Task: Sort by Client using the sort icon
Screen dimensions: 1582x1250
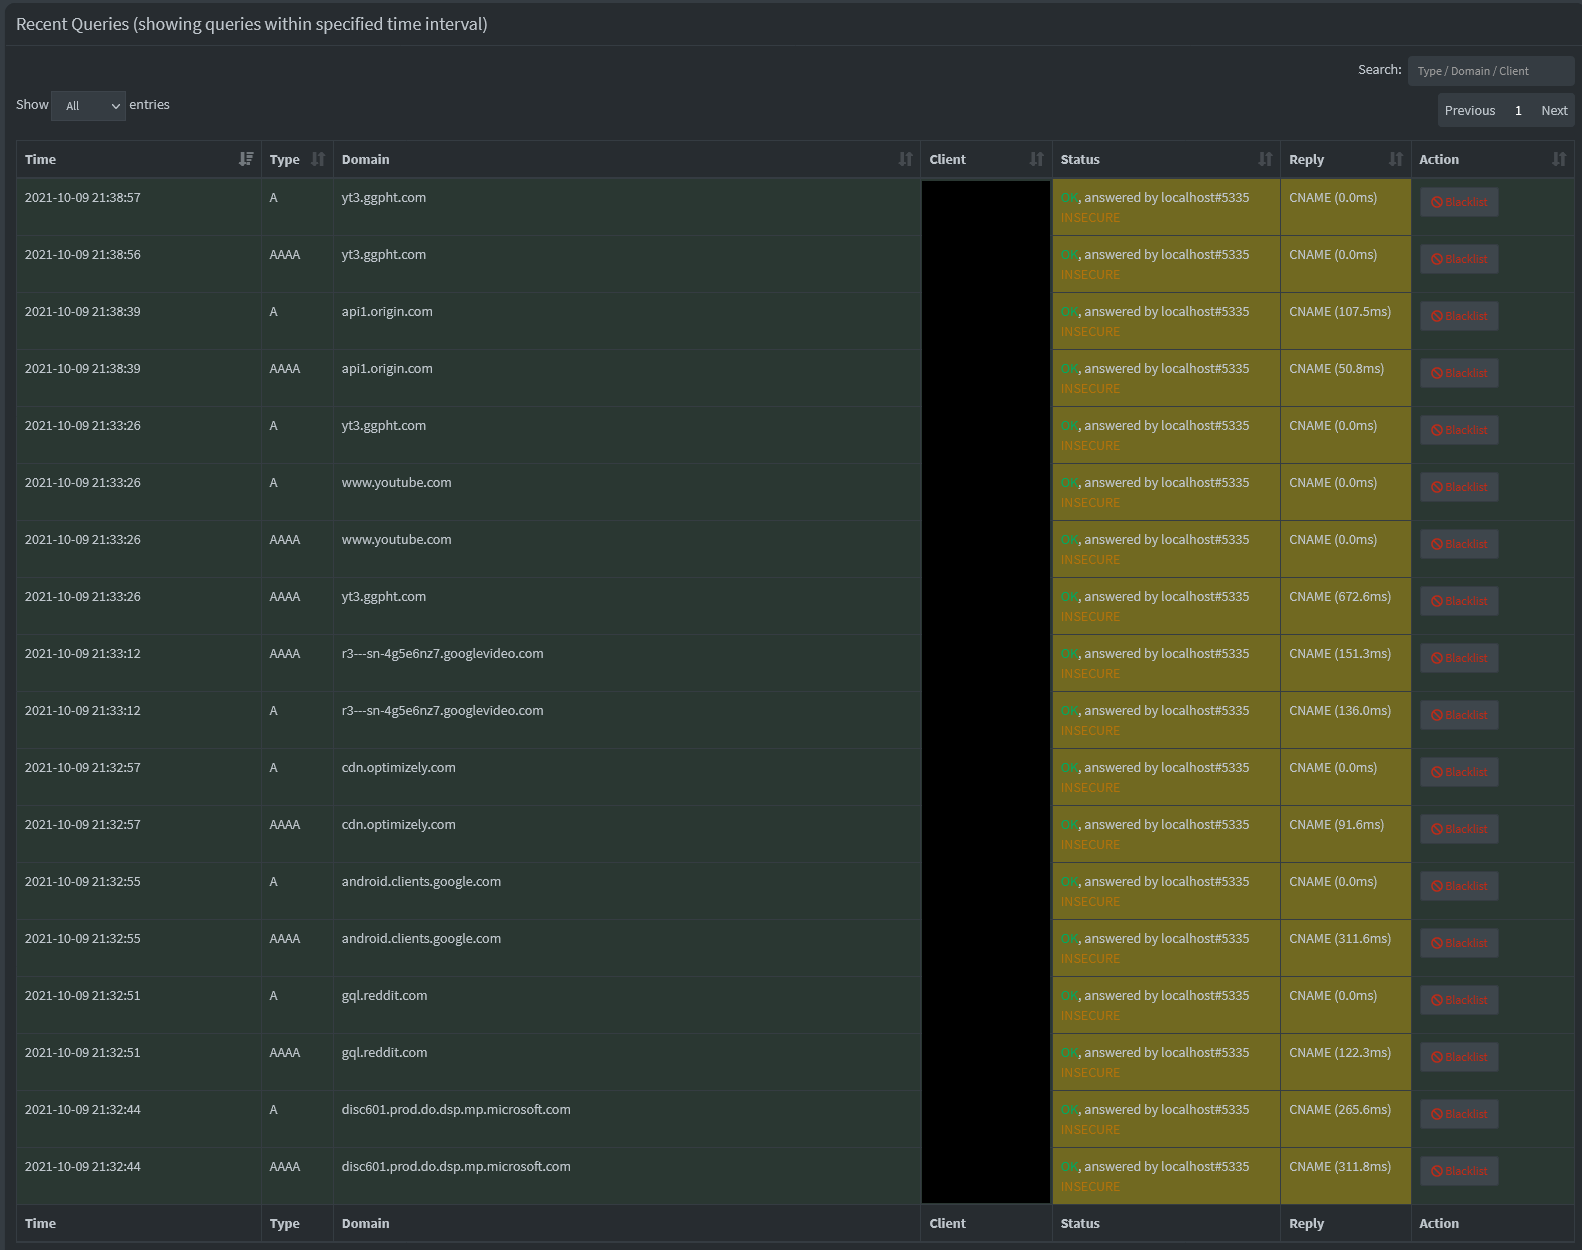Action: click(x=1036, y=159)
